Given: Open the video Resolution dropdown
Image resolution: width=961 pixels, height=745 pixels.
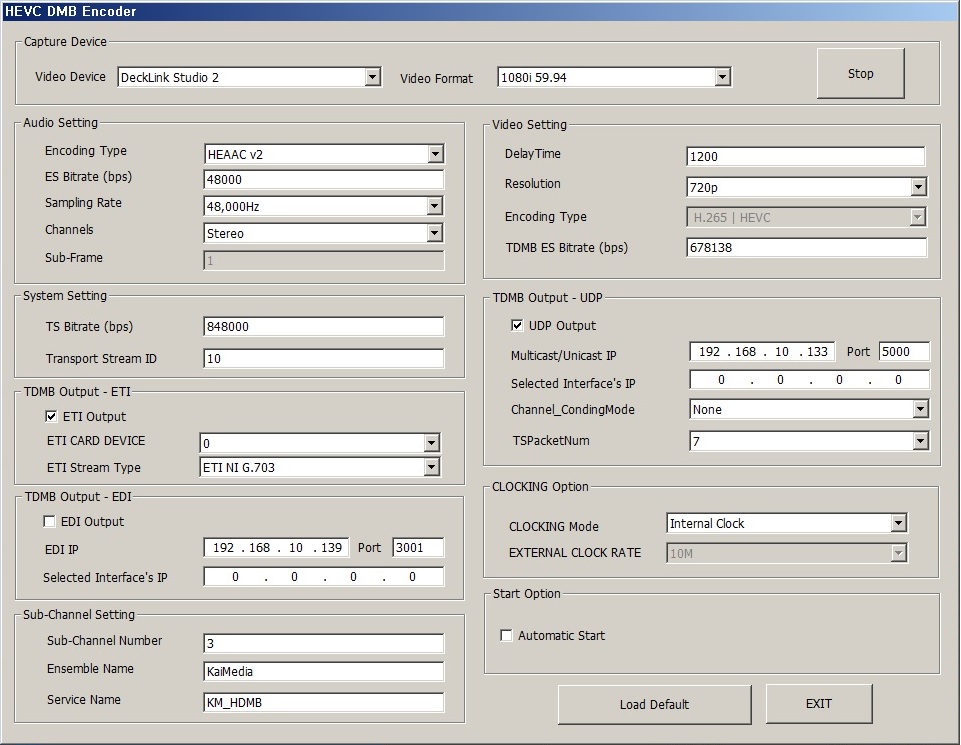Looking at the screenshot, I should tap(917, 187).
